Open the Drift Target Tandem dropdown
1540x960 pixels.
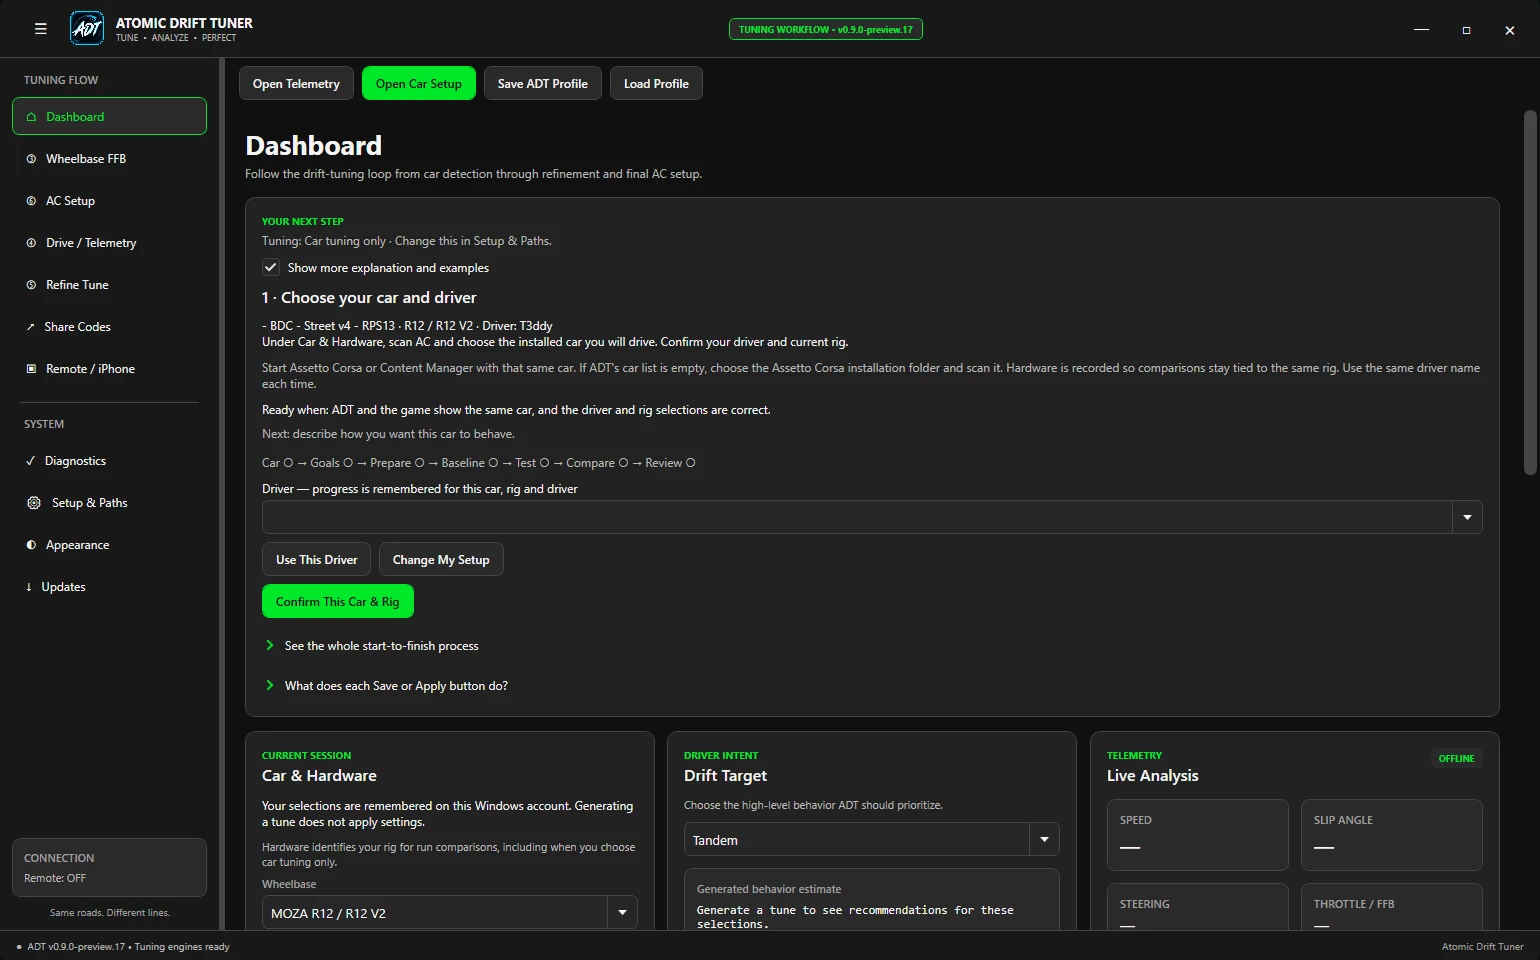871,840
